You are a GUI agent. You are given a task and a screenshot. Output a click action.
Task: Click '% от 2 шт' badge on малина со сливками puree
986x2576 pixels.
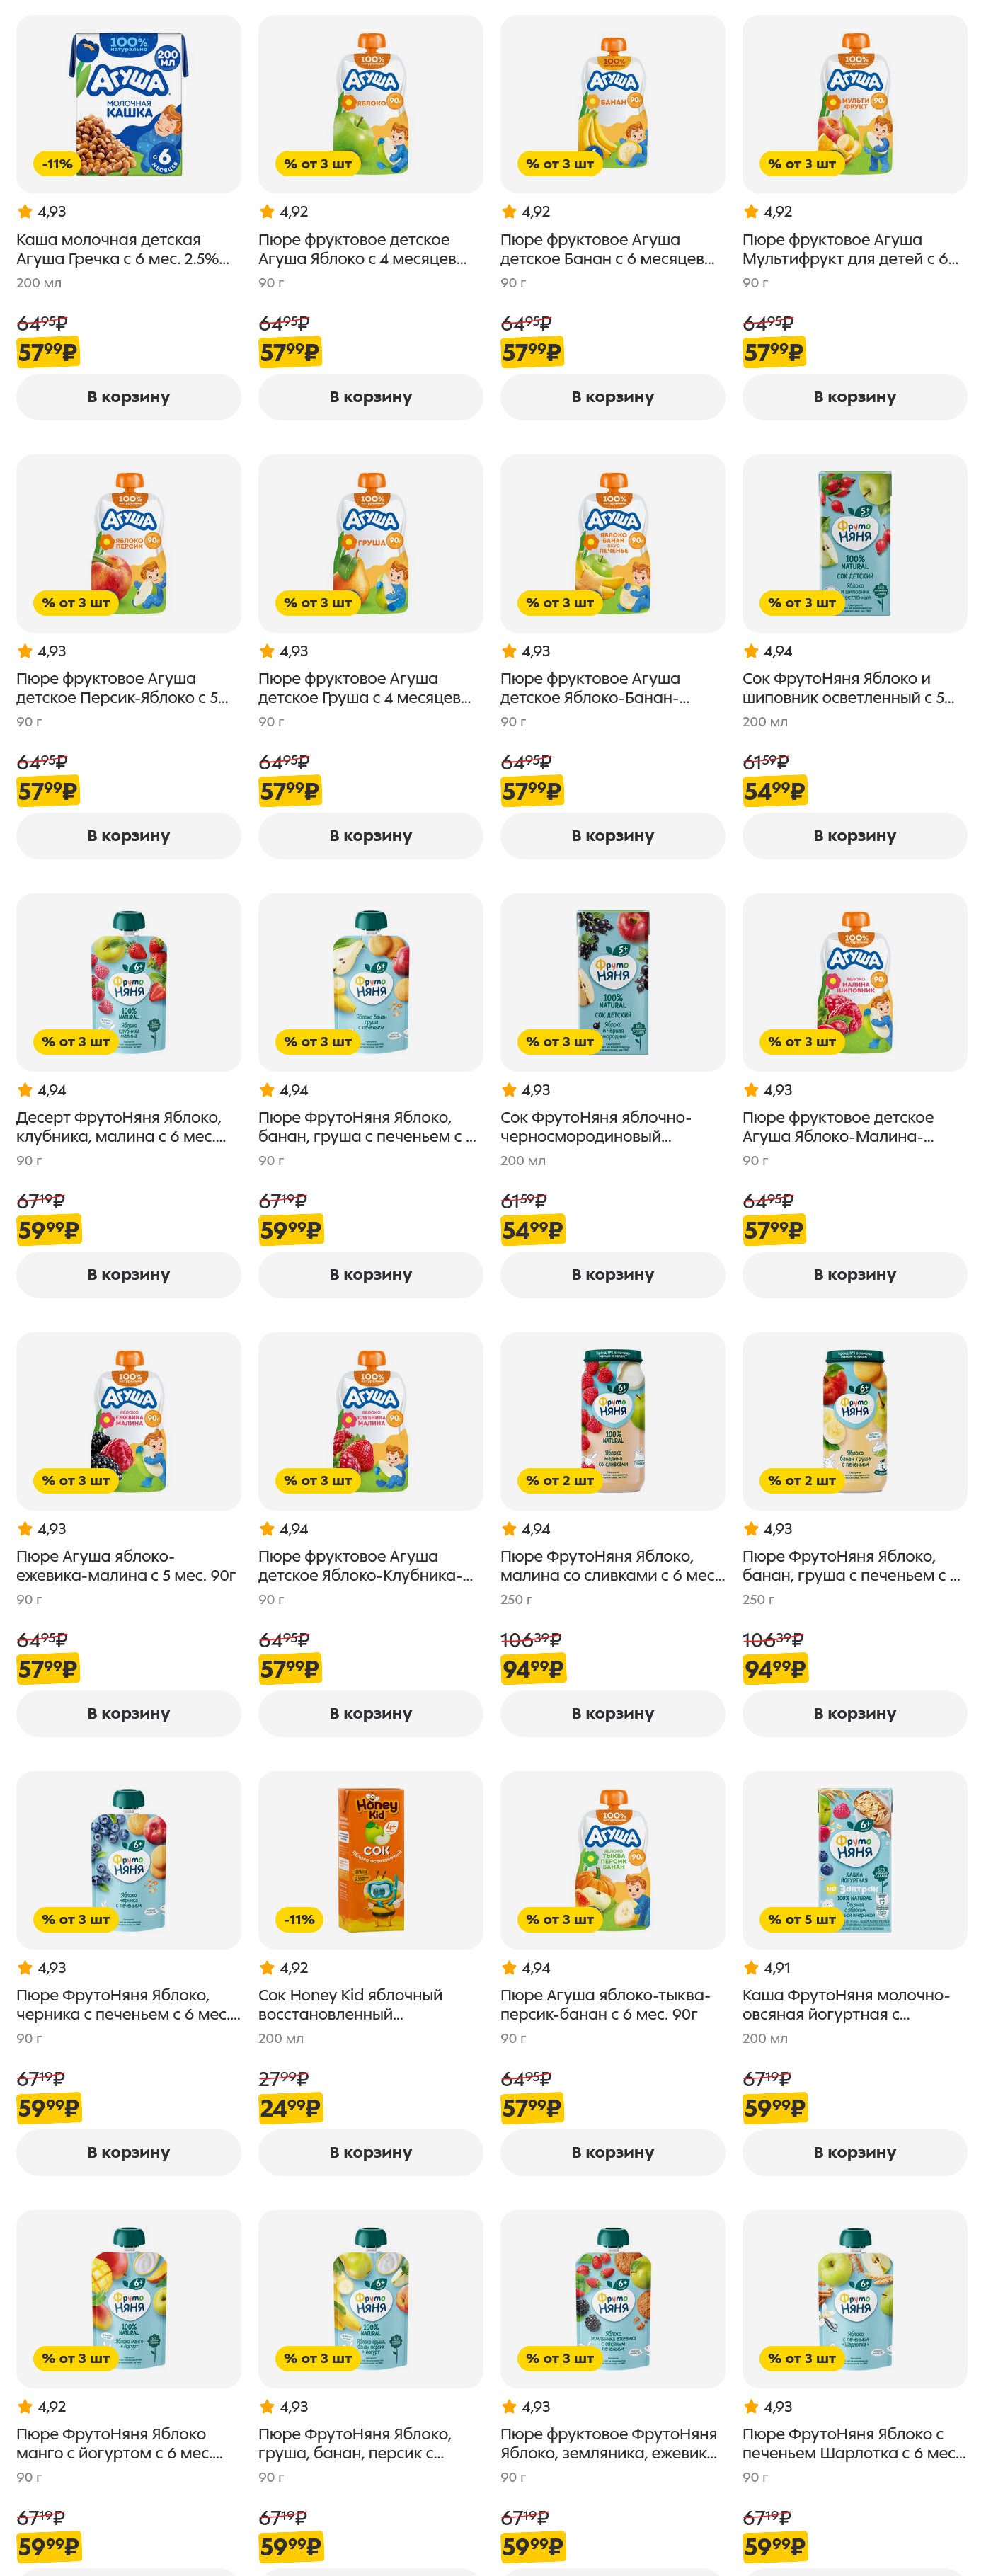(x=559, y=1480)
